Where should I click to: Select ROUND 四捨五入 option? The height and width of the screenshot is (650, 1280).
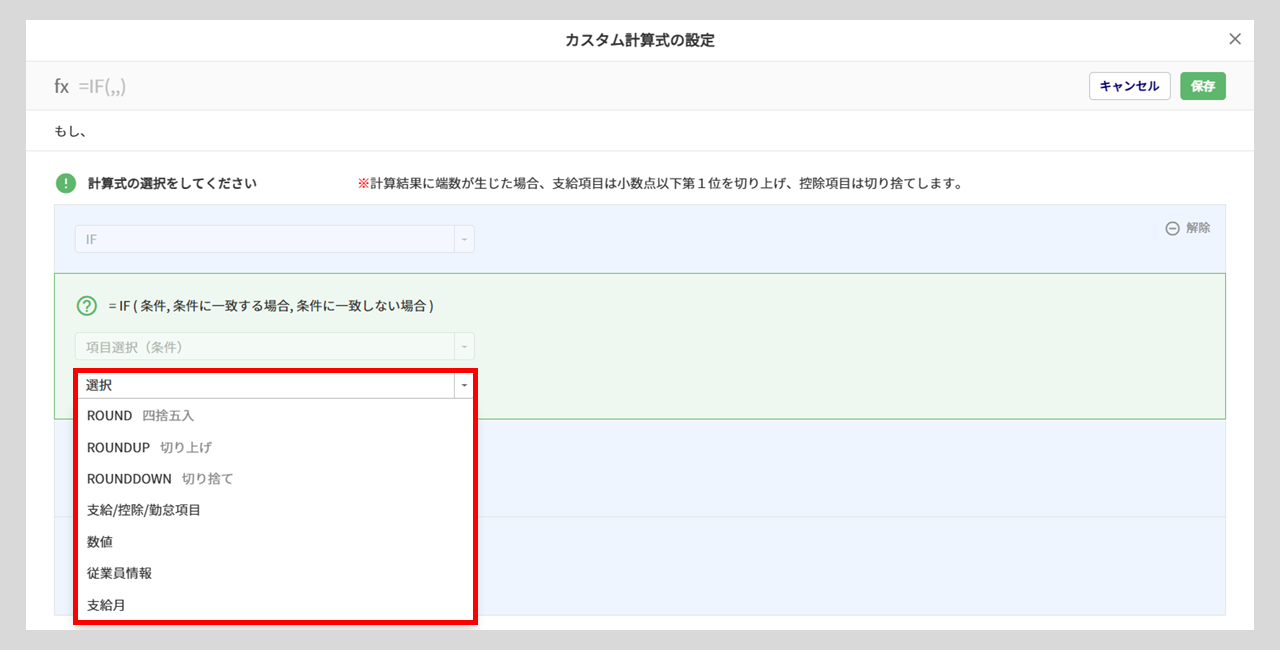point(275,415)
